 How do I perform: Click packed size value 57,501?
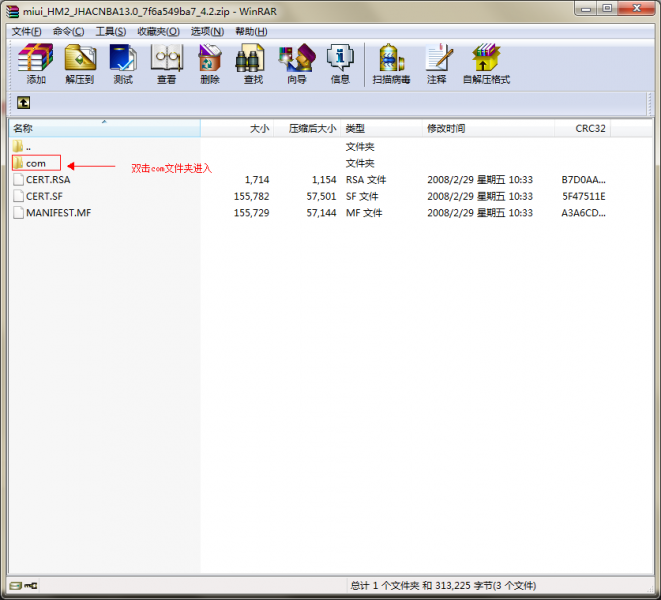coord(322,196)
